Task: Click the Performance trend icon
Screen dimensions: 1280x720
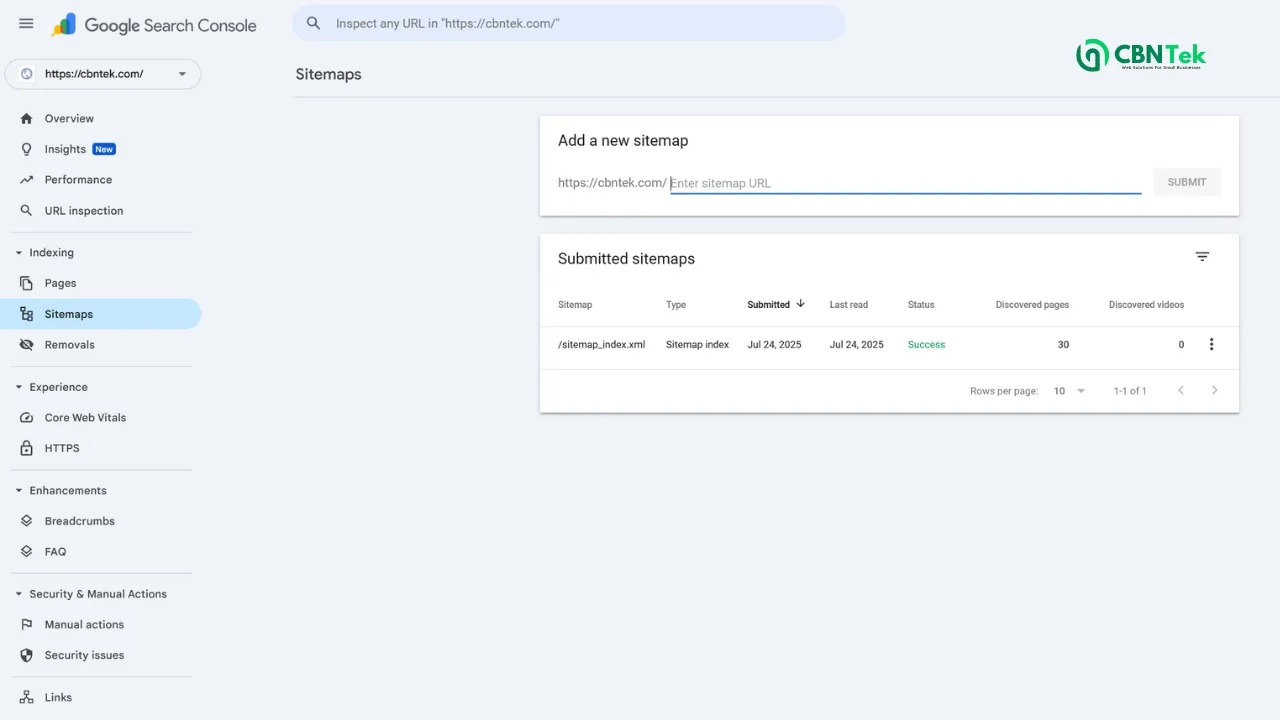Action: pyautogui.click(x=27, y=180)
